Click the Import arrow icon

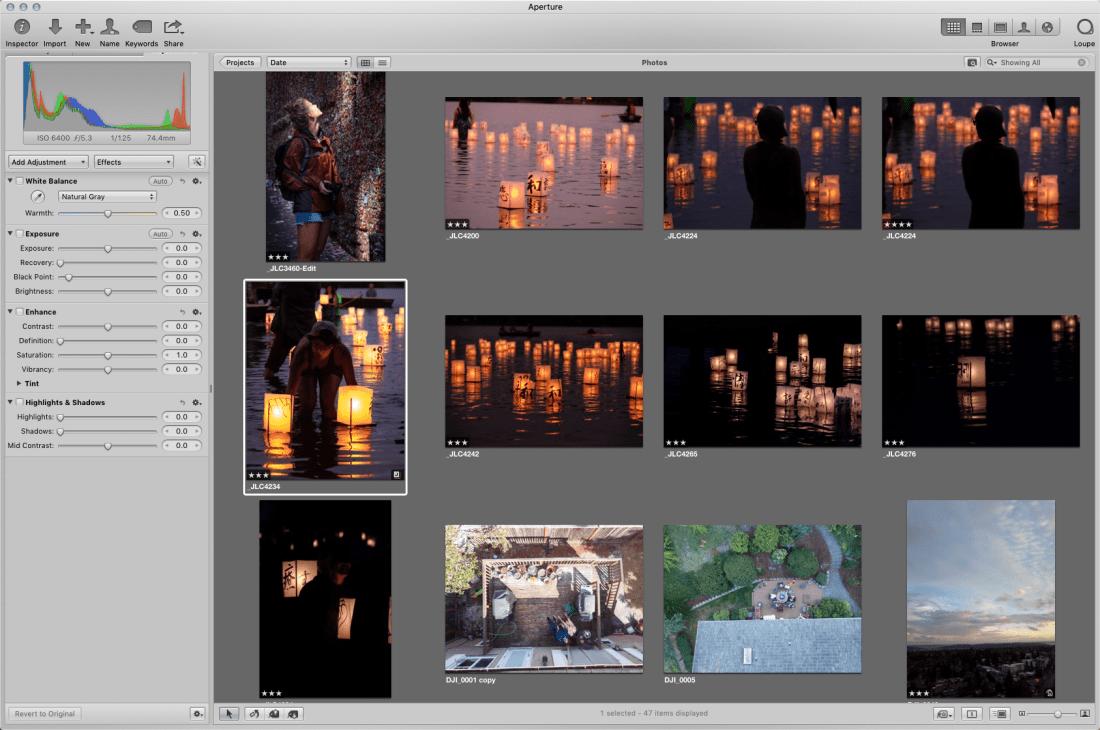(x=55, y=27)
